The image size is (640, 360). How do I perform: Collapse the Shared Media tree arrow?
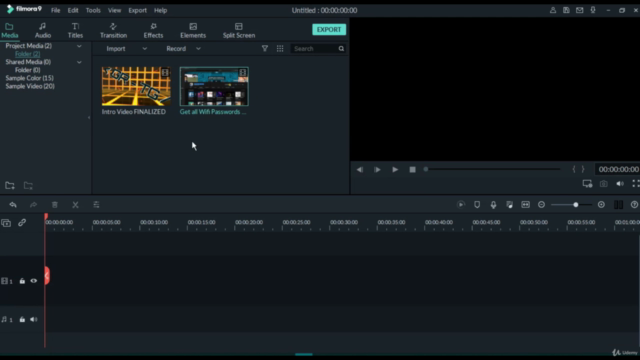click(x=79, y=62)
